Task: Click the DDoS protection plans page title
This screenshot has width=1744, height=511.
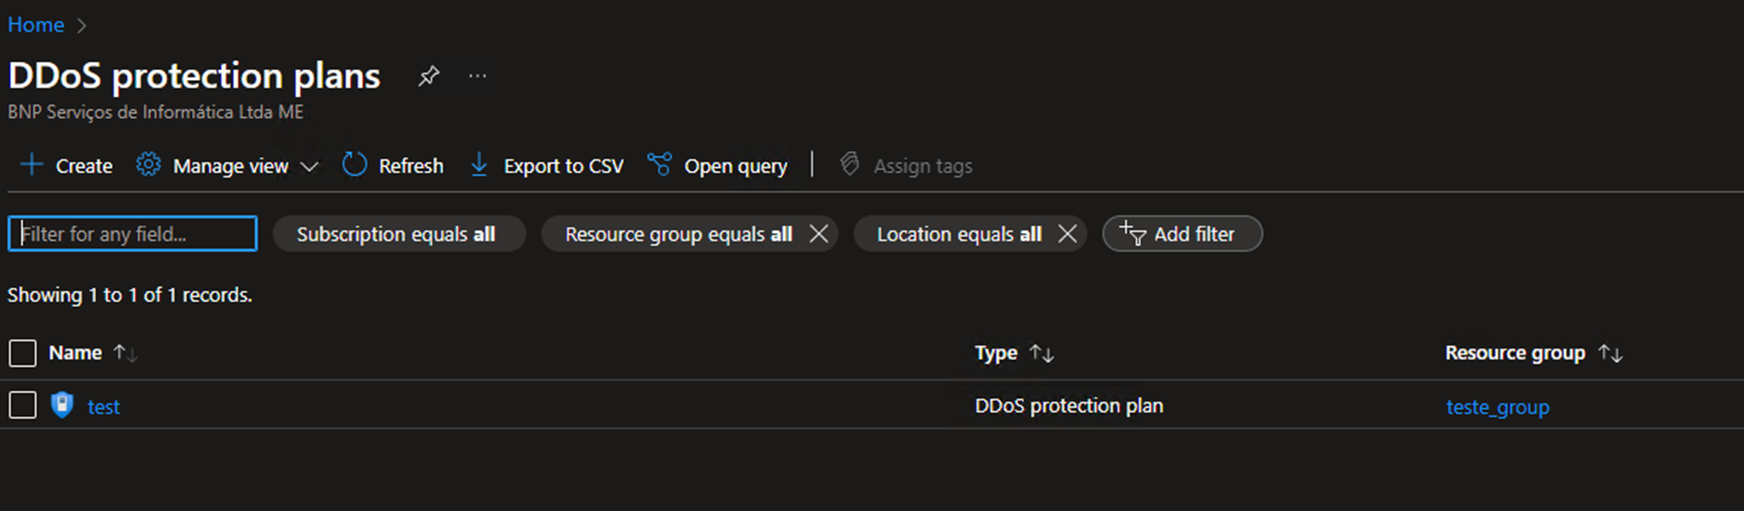Action: click(194, 76)
